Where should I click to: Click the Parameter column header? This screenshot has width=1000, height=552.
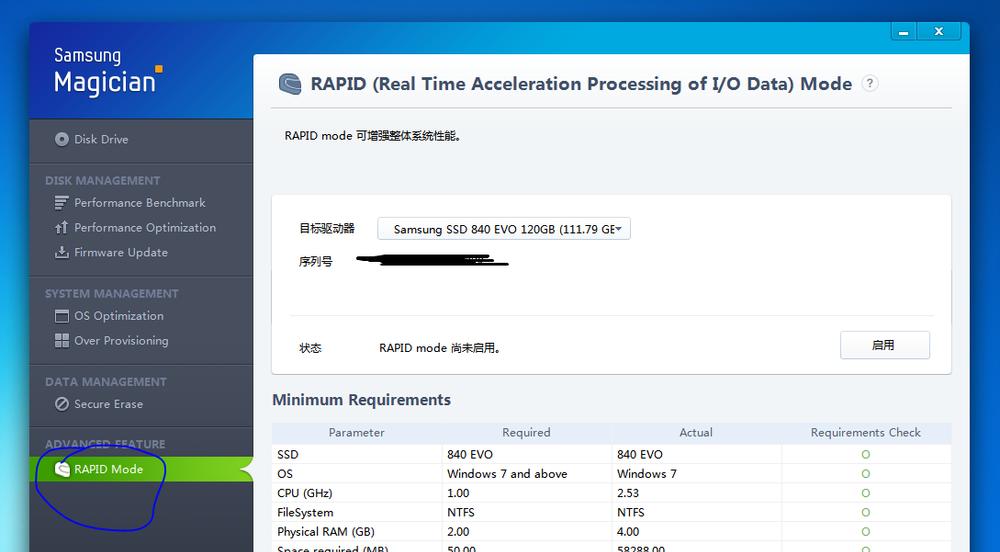[x=357, y=432]
